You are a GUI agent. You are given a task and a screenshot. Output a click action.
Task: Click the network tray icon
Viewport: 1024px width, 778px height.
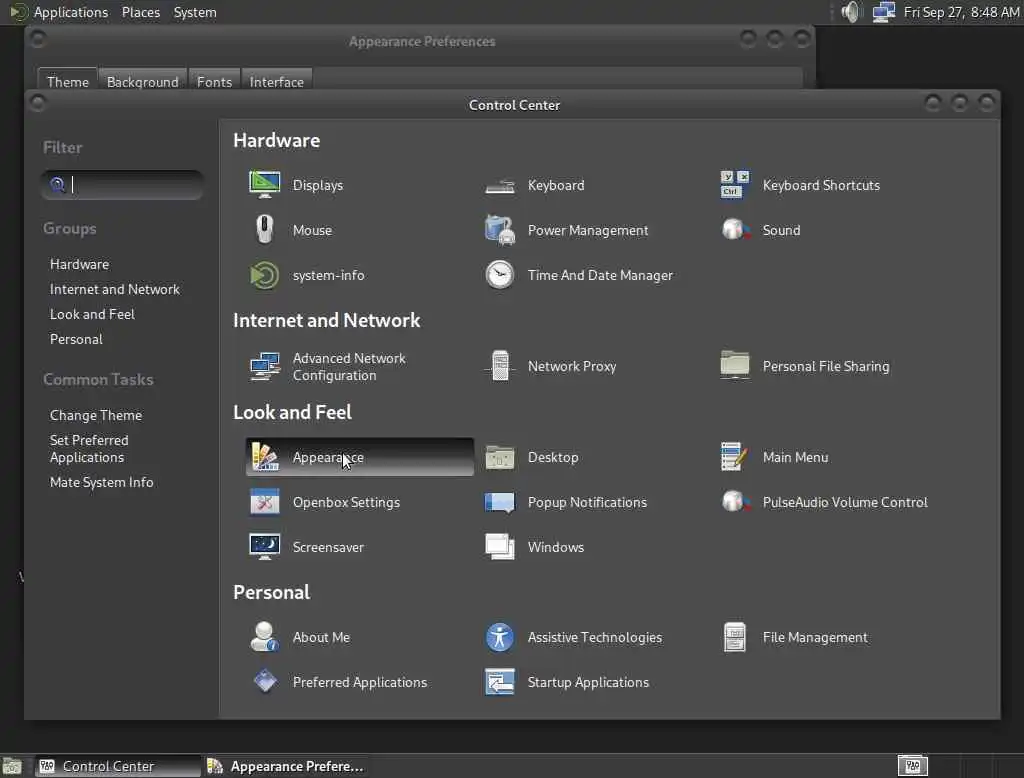(x=884, y=12)
